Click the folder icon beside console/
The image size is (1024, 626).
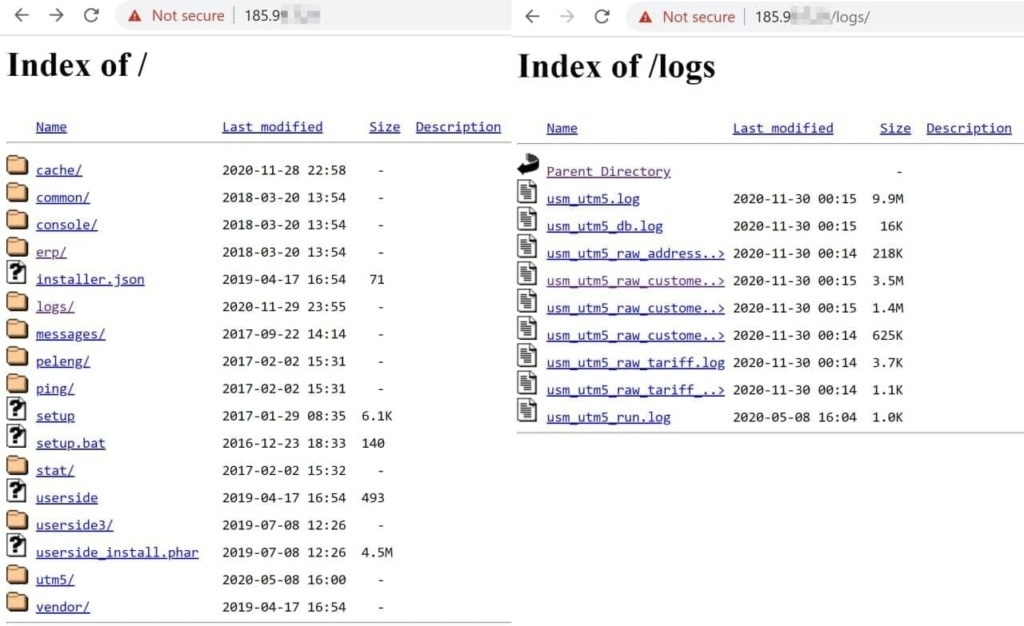click(17, 220)
